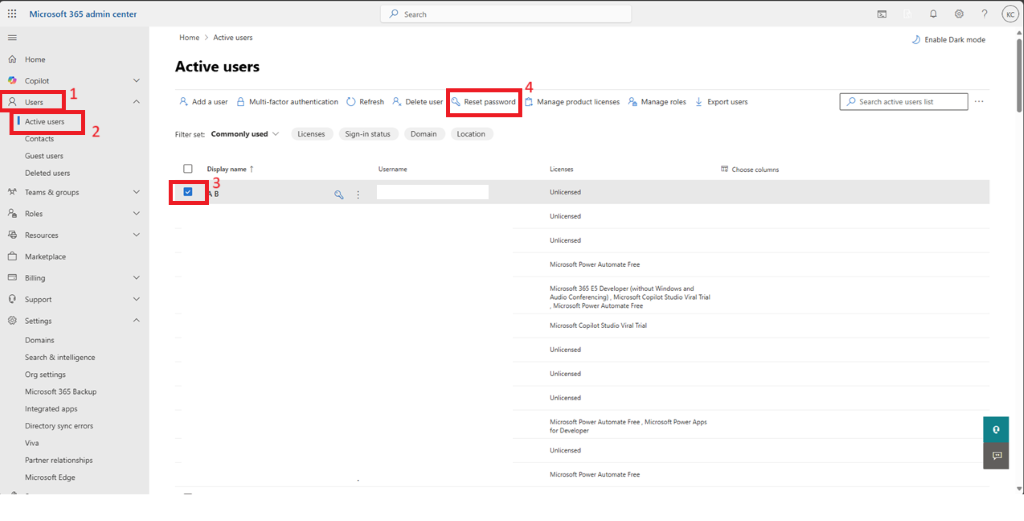Click Refresh in the toolbar
1024x521 pixels.
(x=365, y=102)
